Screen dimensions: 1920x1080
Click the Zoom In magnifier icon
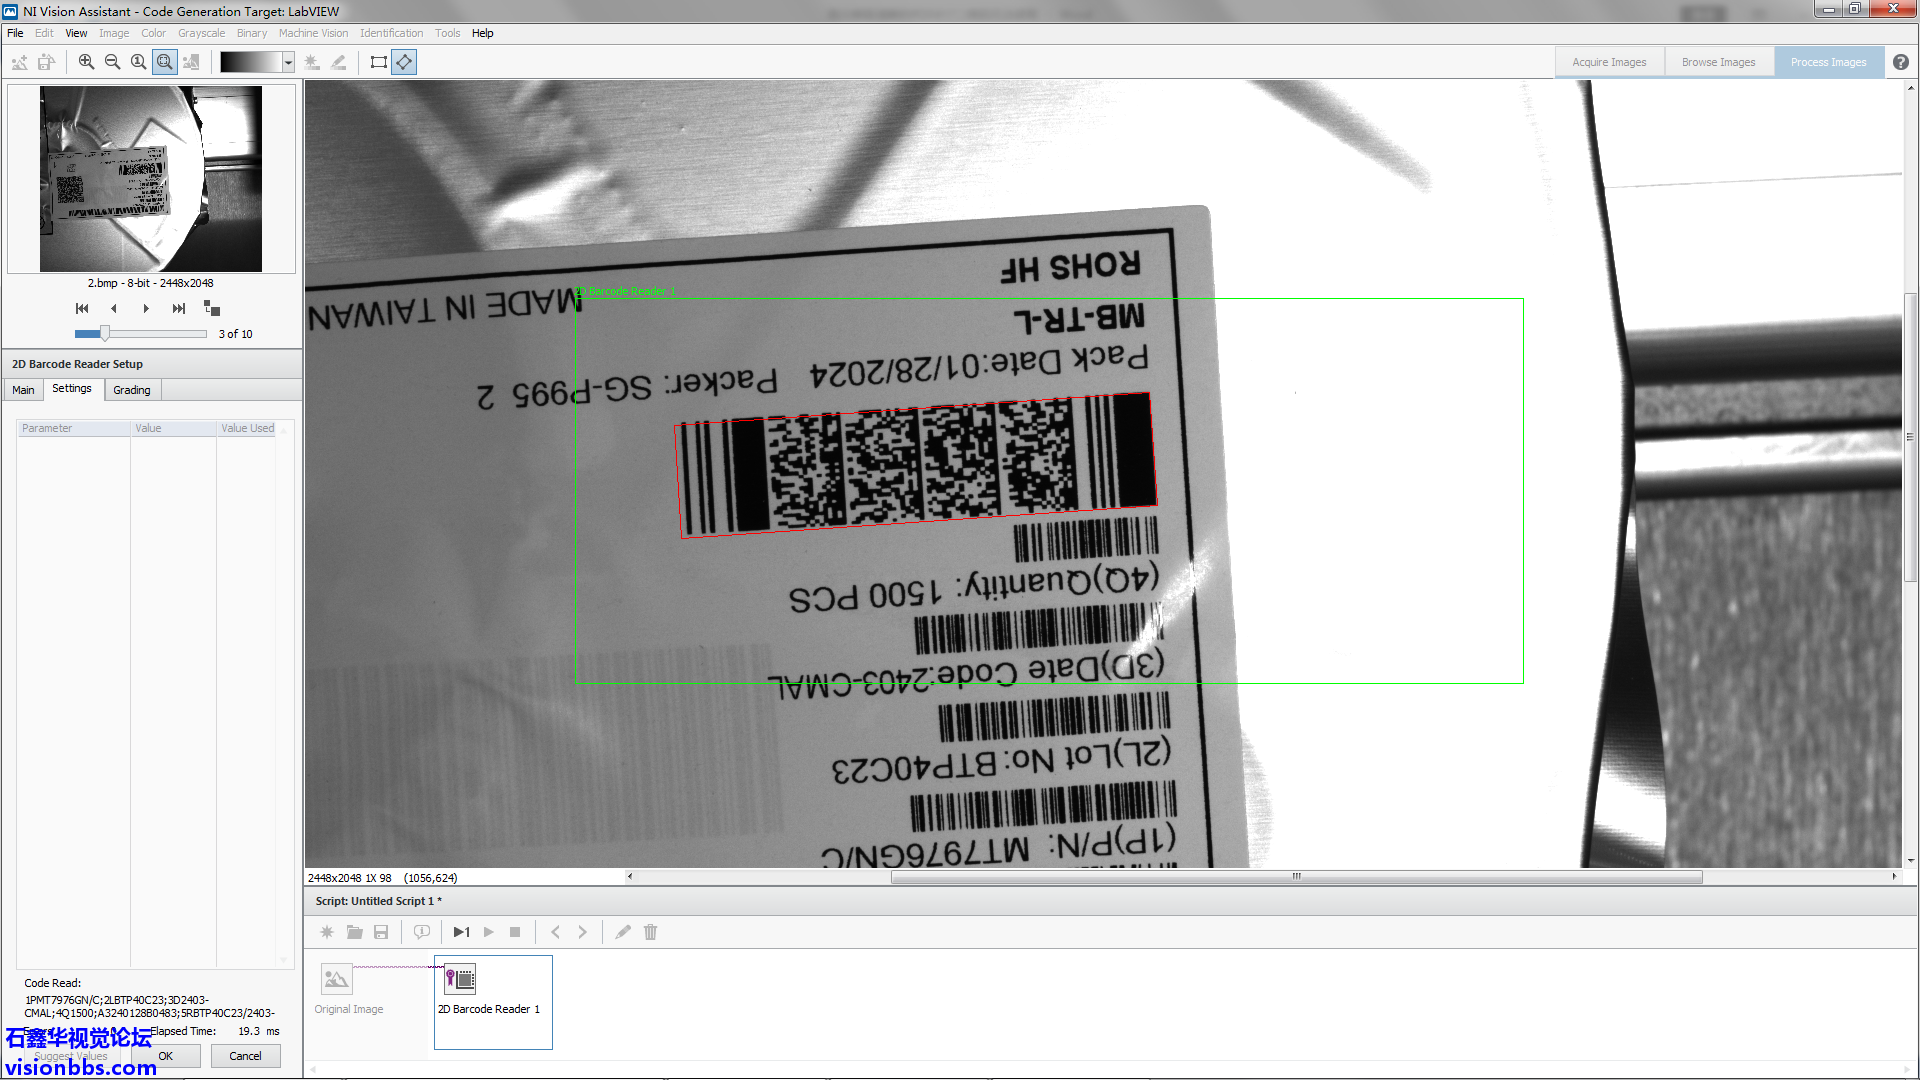(86, 62)
